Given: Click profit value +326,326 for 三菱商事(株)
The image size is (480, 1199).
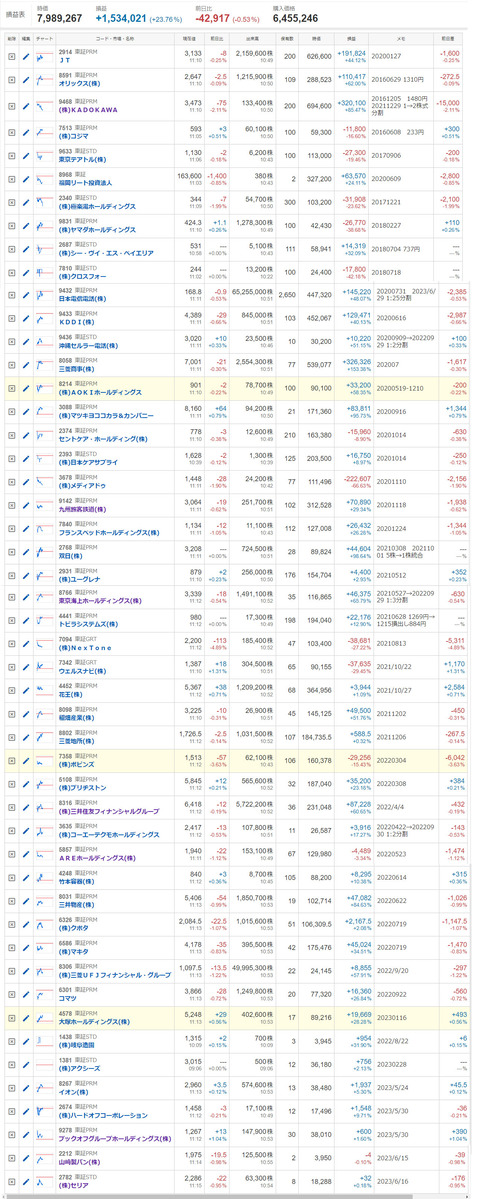Looking at the screenshot, I should pos(356,361).
